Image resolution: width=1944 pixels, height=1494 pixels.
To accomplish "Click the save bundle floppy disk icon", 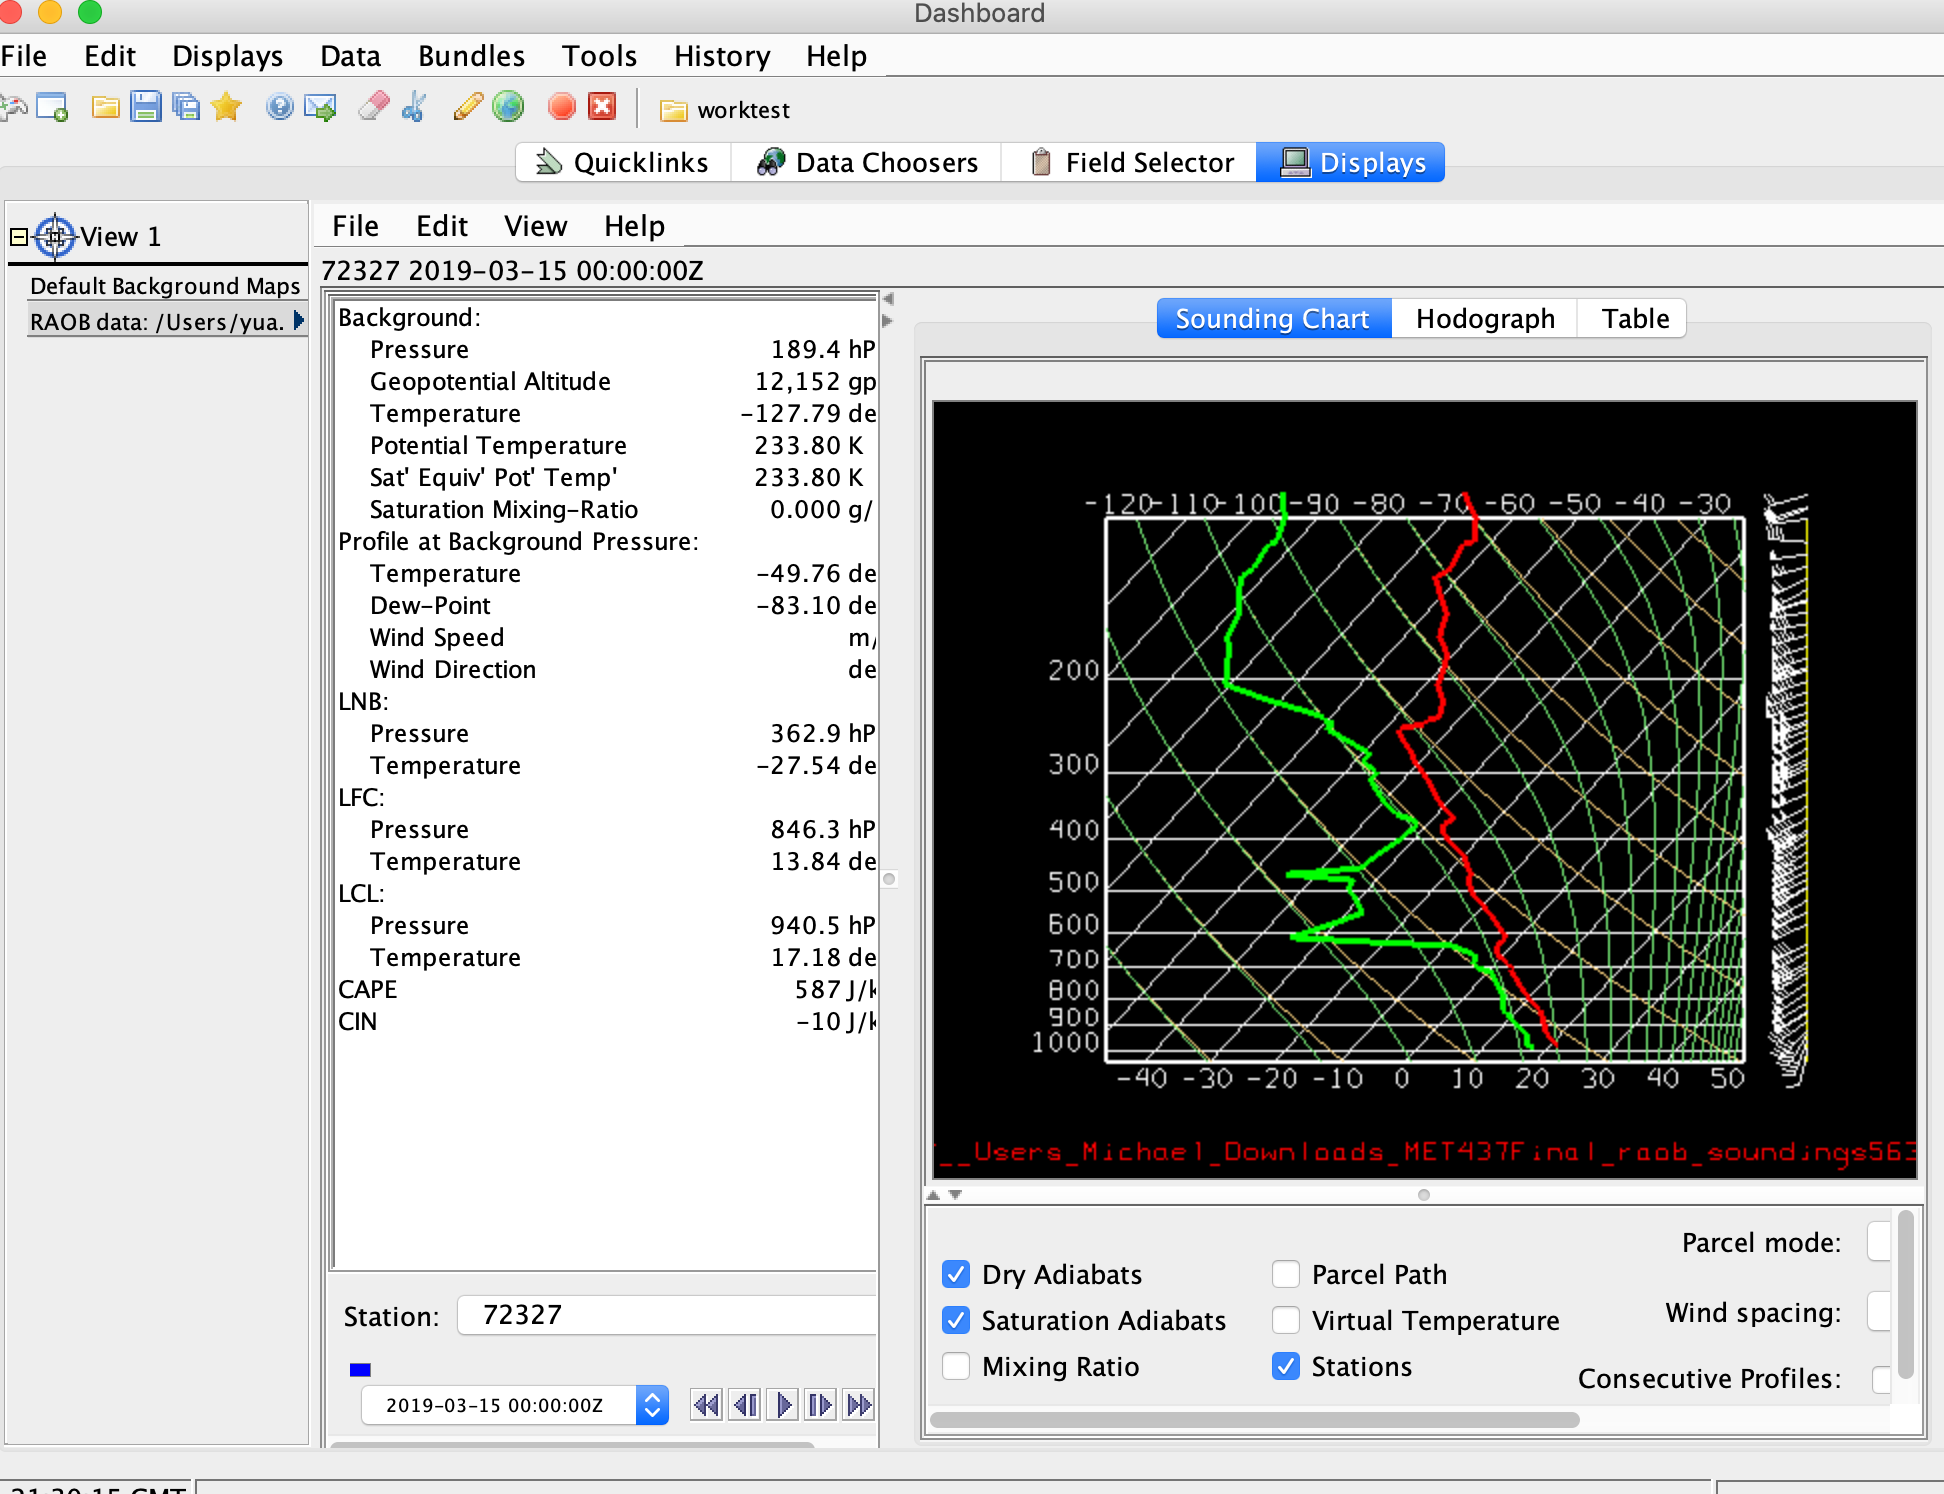I will point(146,107).
